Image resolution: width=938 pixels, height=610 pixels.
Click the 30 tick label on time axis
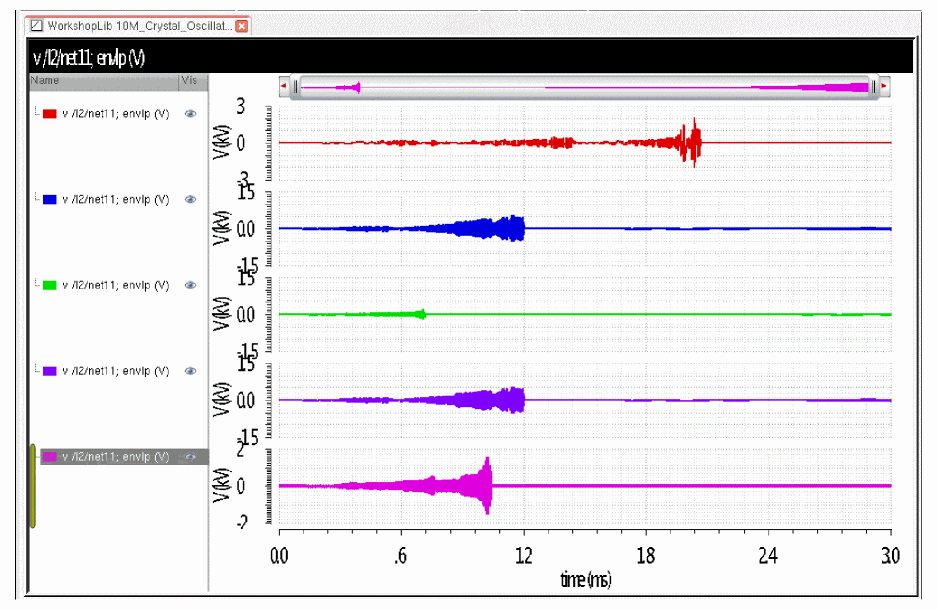point(890,556)
